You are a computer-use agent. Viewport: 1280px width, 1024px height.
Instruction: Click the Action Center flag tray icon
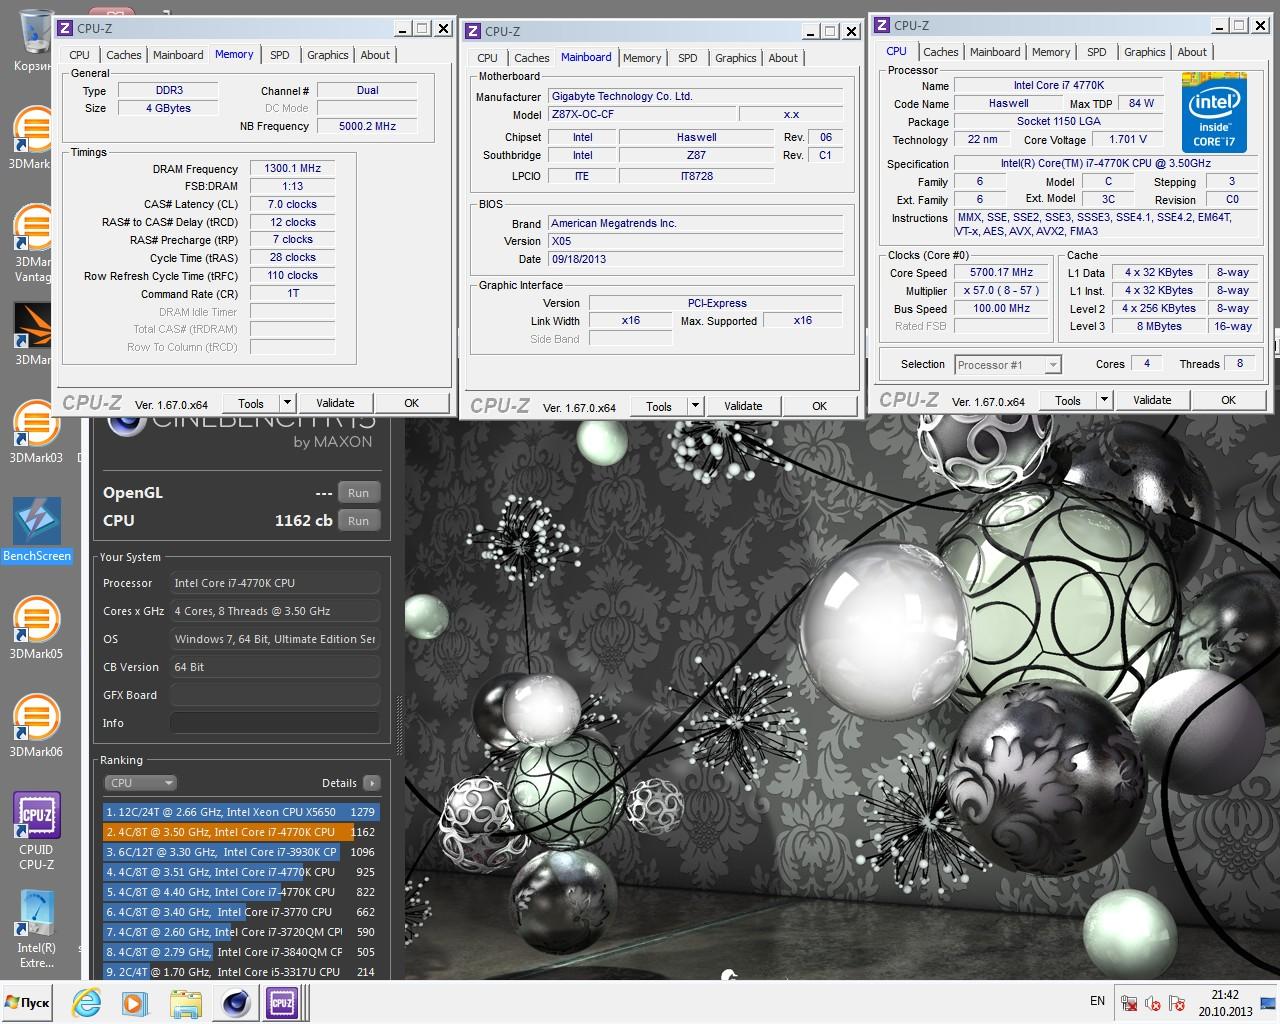(1176, 1003)
